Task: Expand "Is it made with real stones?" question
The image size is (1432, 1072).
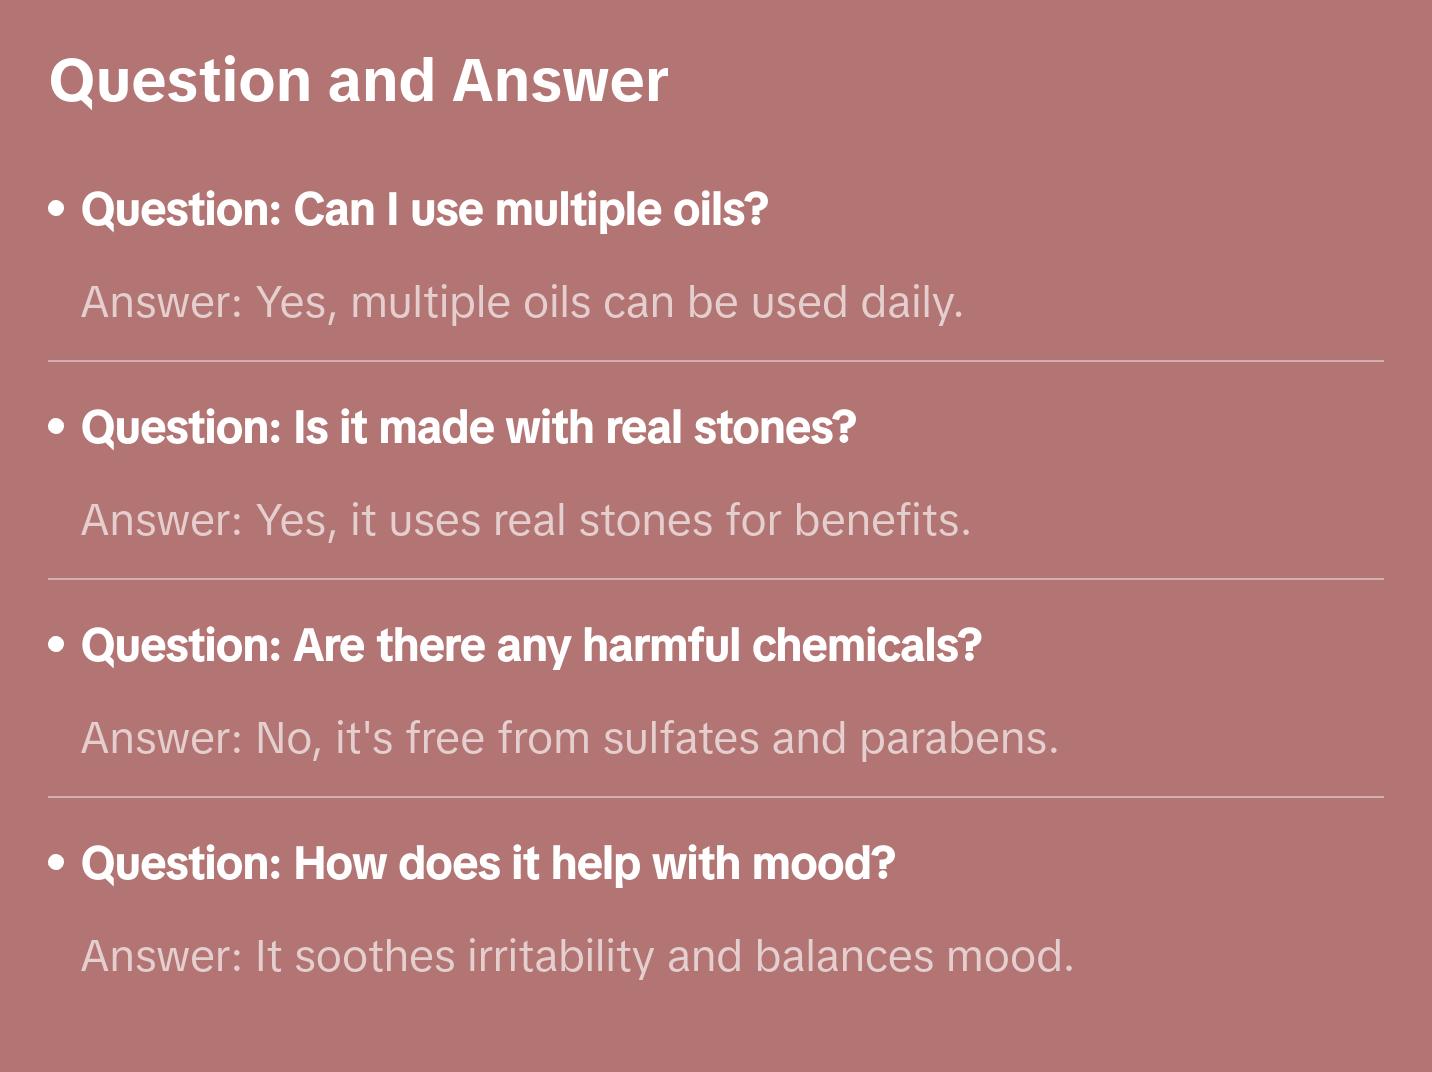Action: (468, 428)
